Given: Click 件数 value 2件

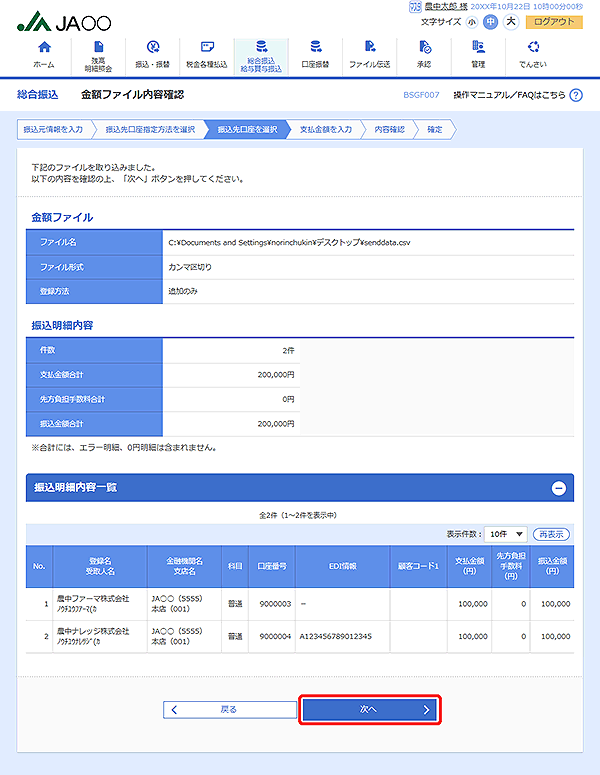Looking at the screenshot, I should click(288, 350).
